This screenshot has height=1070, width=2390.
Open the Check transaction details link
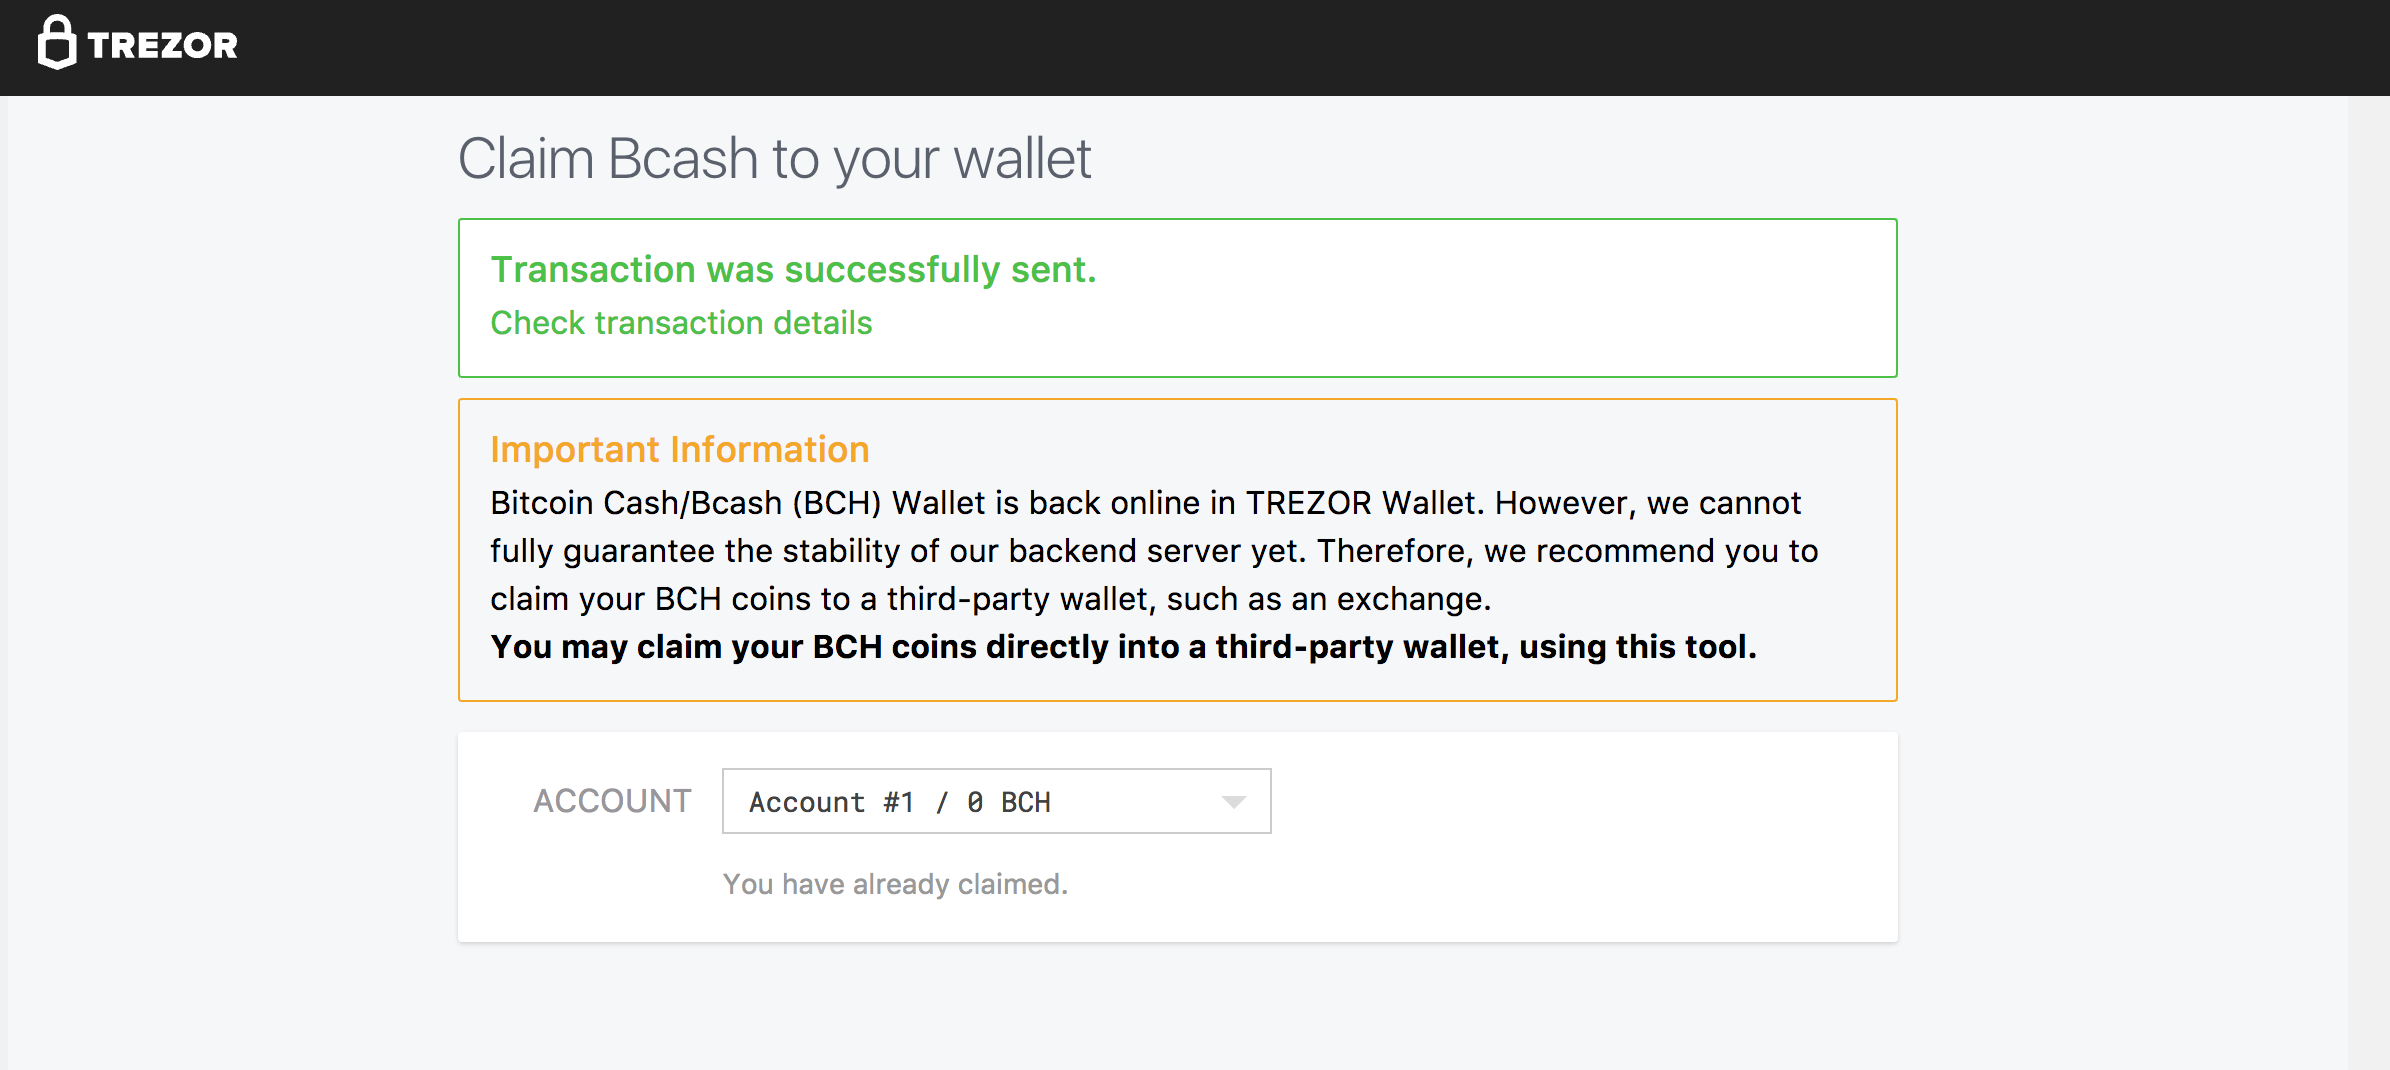click(x=681, y=323)
